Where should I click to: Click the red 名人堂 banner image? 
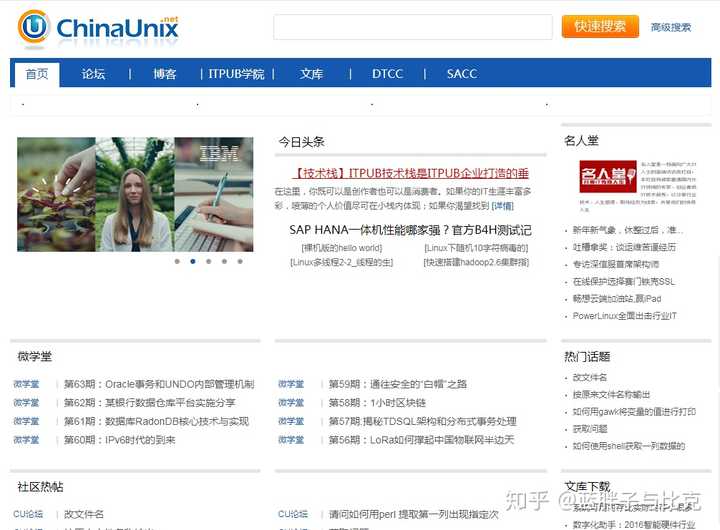tap(608, 176)
